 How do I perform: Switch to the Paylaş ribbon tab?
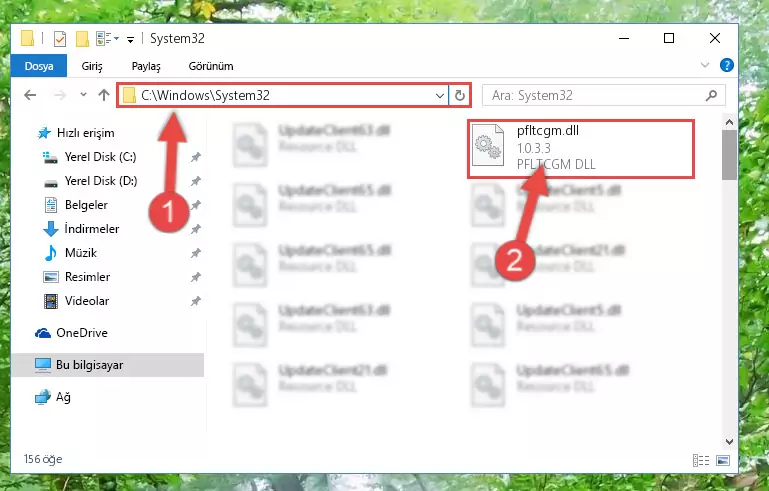point(146,66)
